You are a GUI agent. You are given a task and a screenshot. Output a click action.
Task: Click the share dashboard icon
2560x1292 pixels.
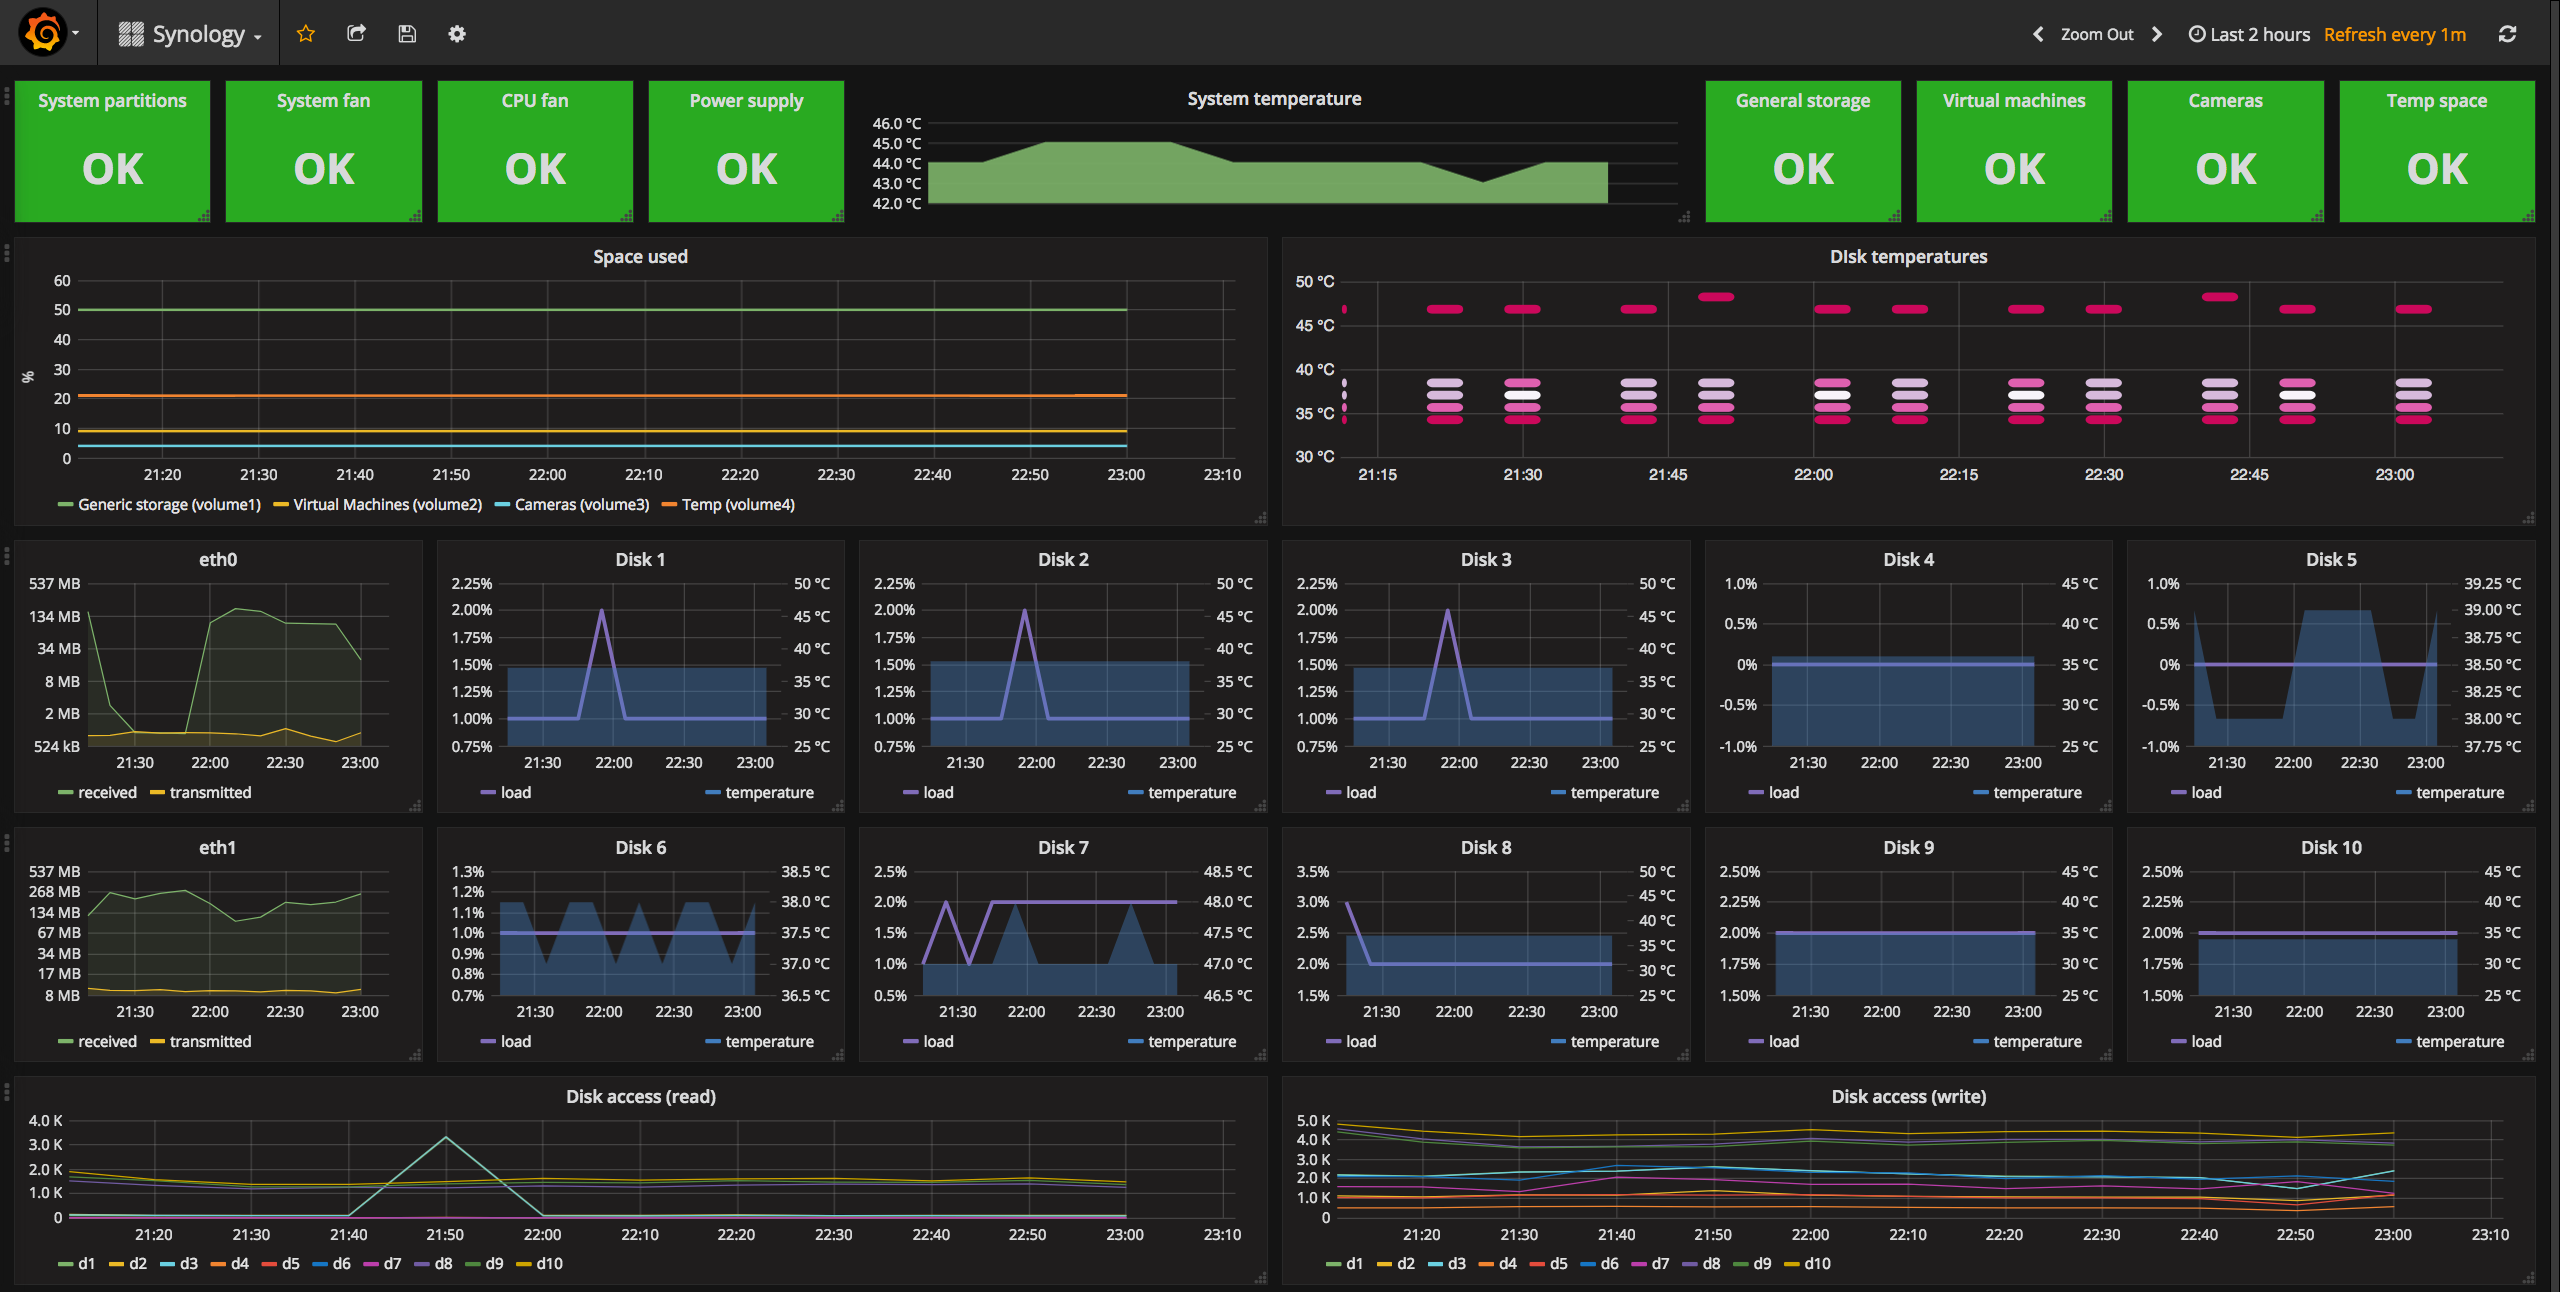tap(356, 34)
